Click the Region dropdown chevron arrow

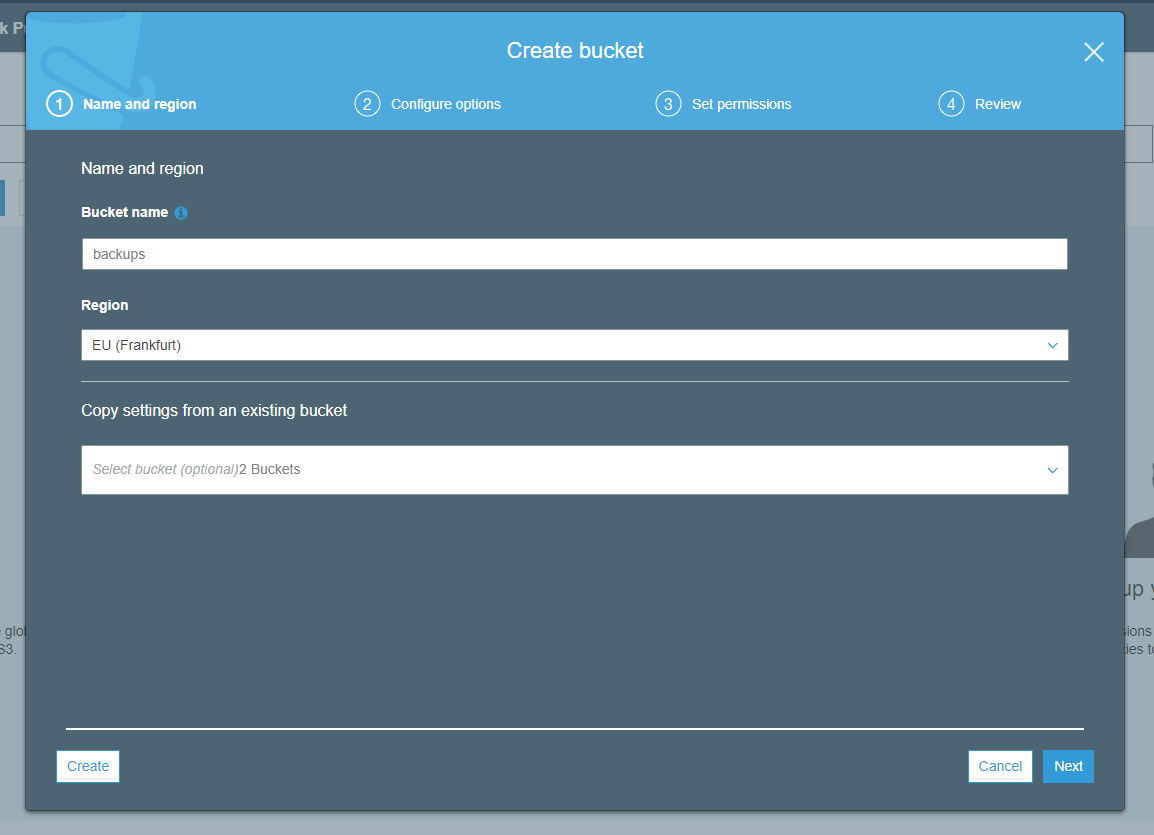tap(1052, 345)
